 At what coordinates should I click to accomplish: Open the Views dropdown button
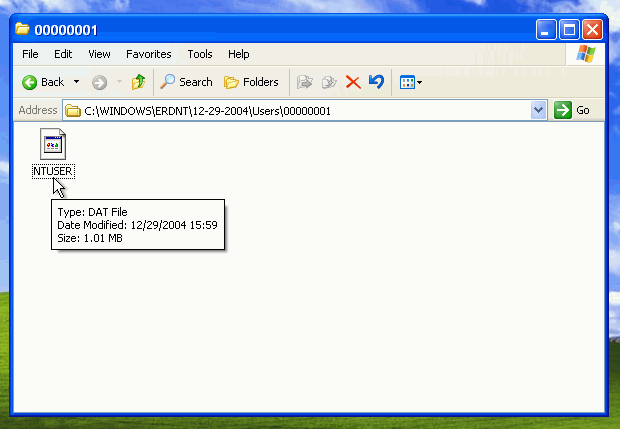[x=410, y=82]
